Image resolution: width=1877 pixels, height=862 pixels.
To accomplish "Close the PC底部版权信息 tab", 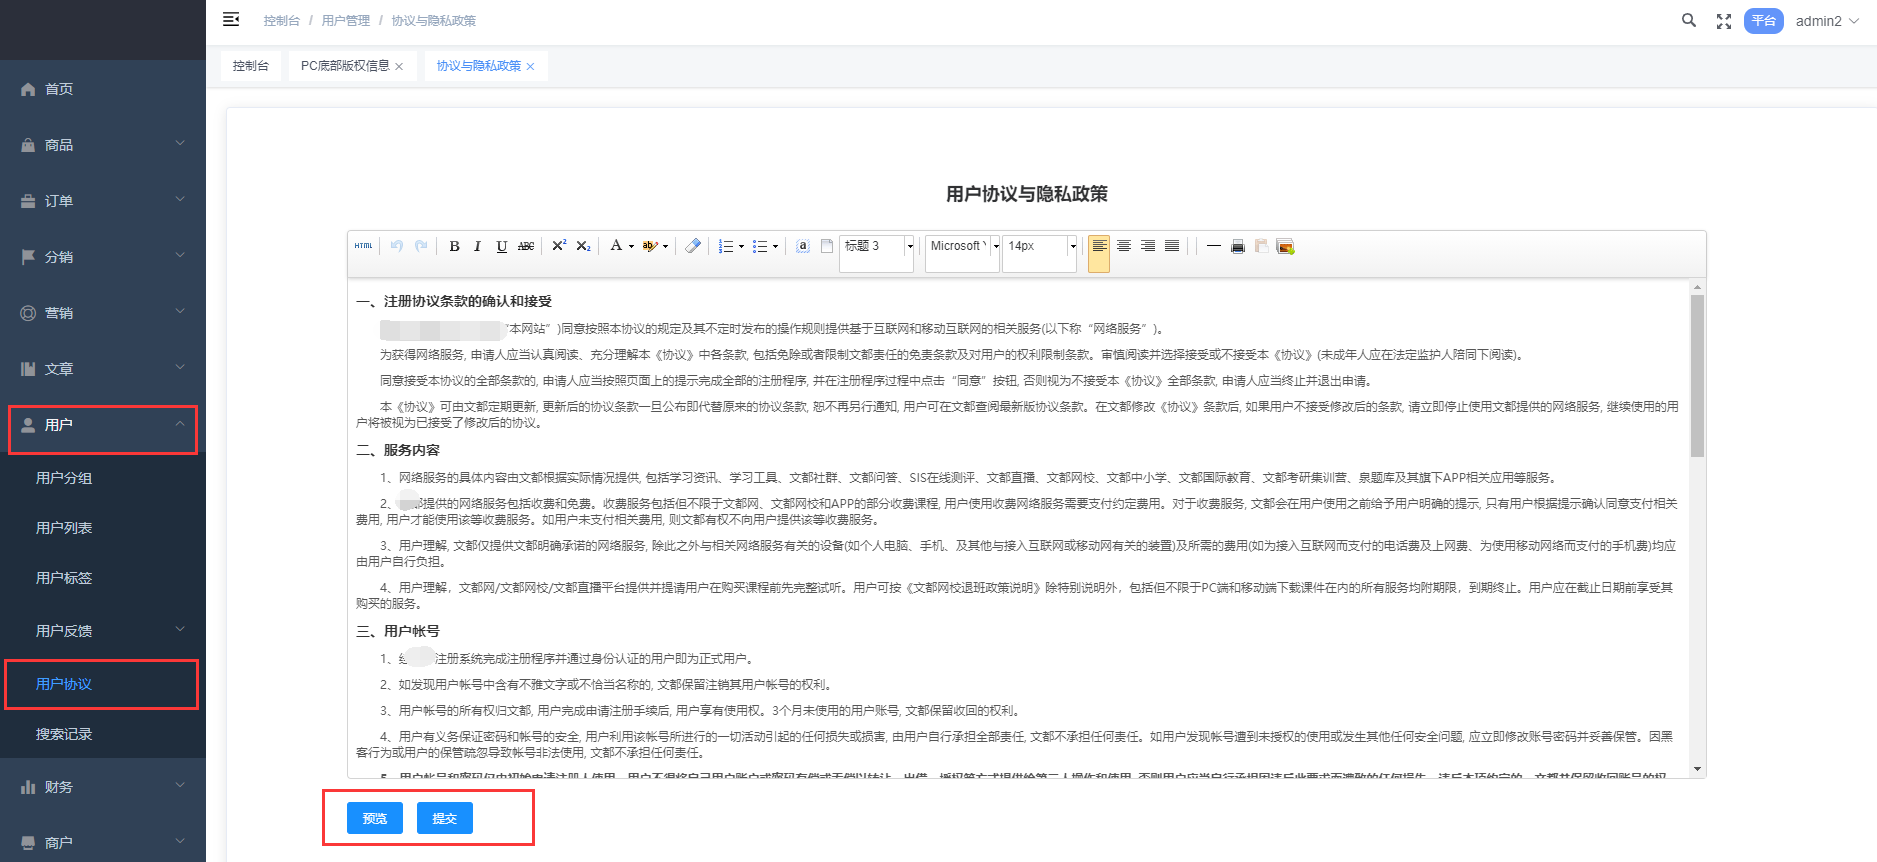I will [x=399, y=67].
